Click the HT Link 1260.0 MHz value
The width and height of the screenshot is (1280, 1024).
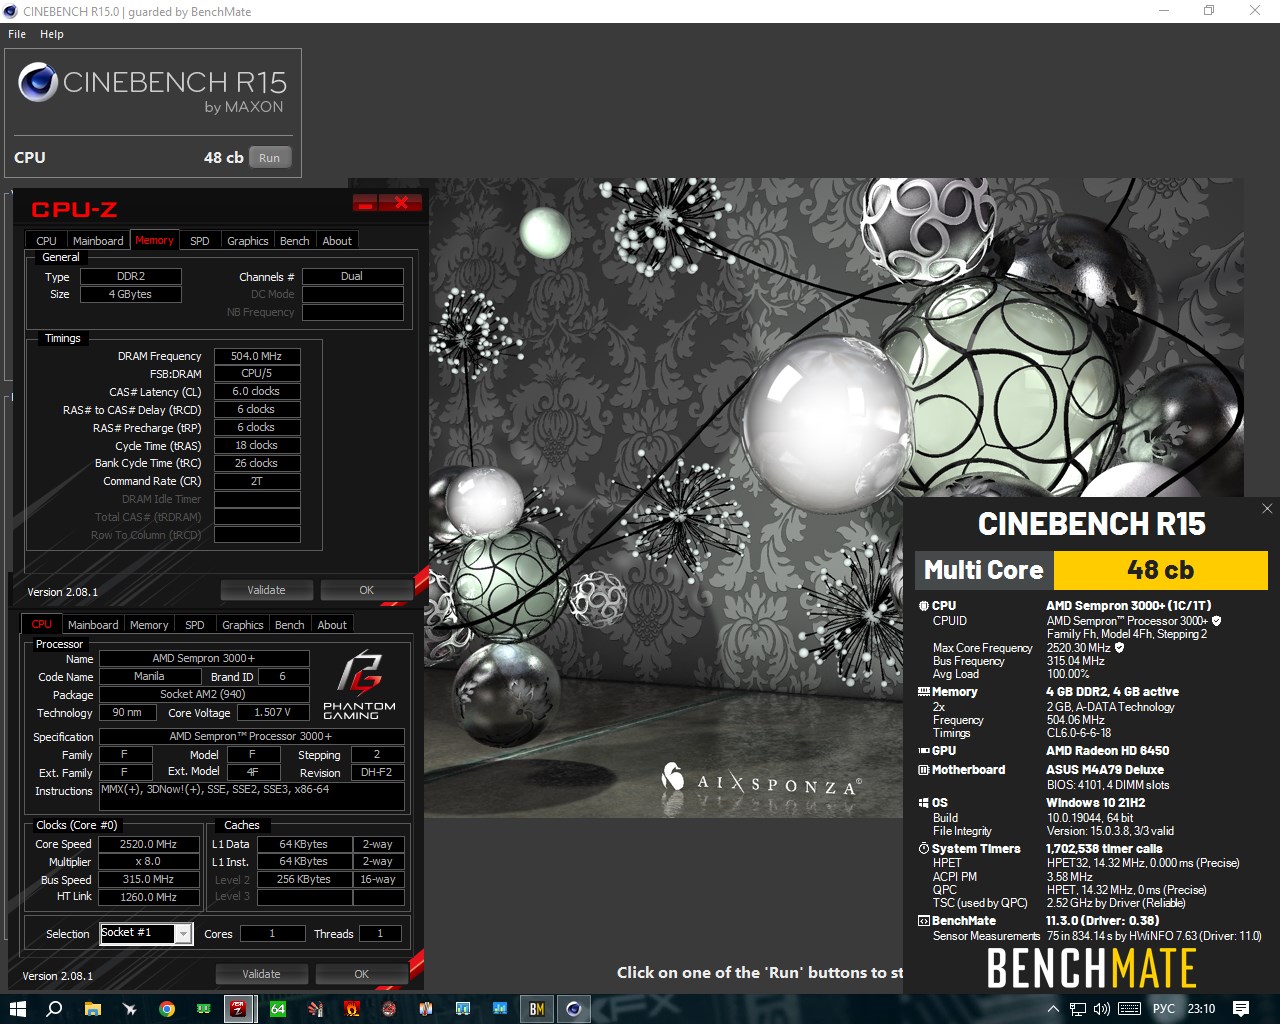[x=148, y=897]
